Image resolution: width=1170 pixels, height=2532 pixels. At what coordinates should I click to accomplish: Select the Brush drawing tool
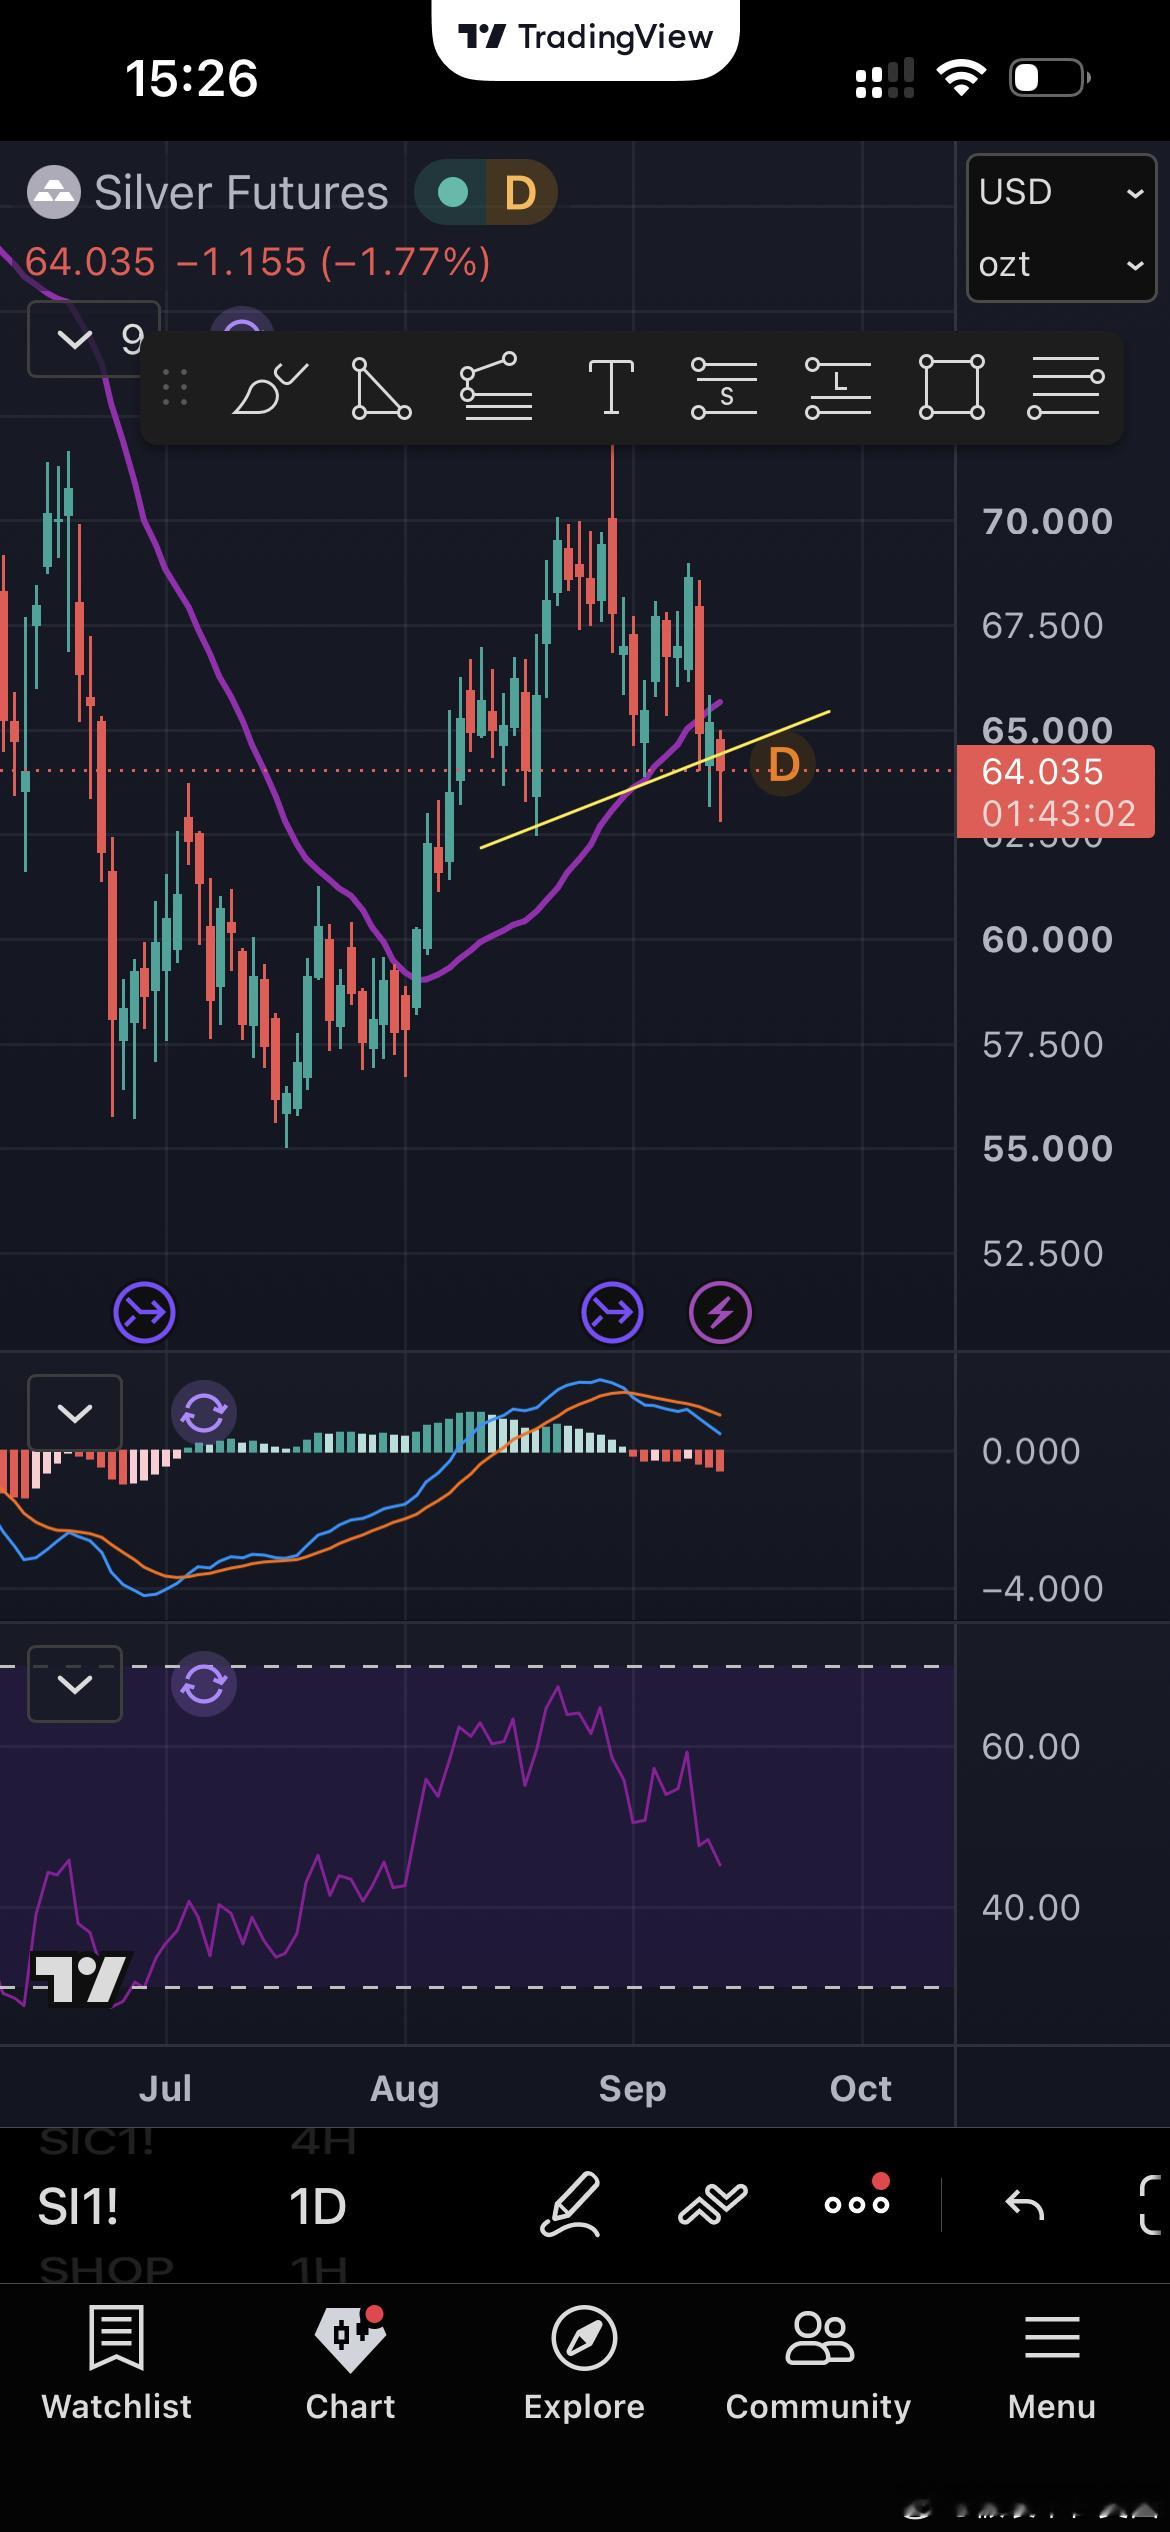(x=269, y=388)
